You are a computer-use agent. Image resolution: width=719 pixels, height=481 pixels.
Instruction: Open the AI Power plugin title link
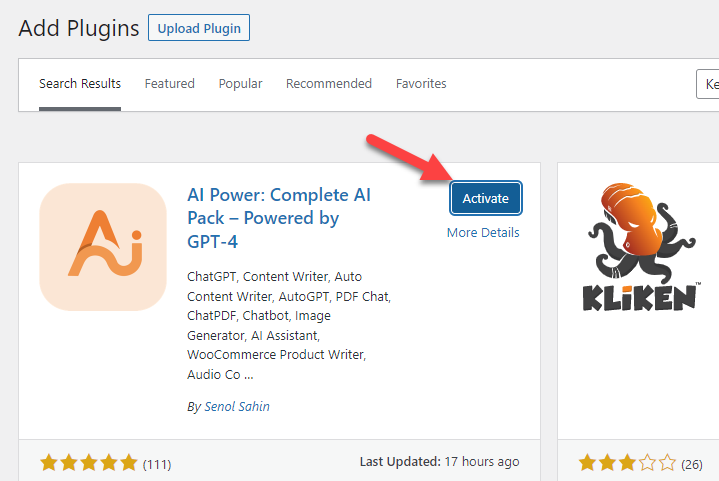coord(279,218)
